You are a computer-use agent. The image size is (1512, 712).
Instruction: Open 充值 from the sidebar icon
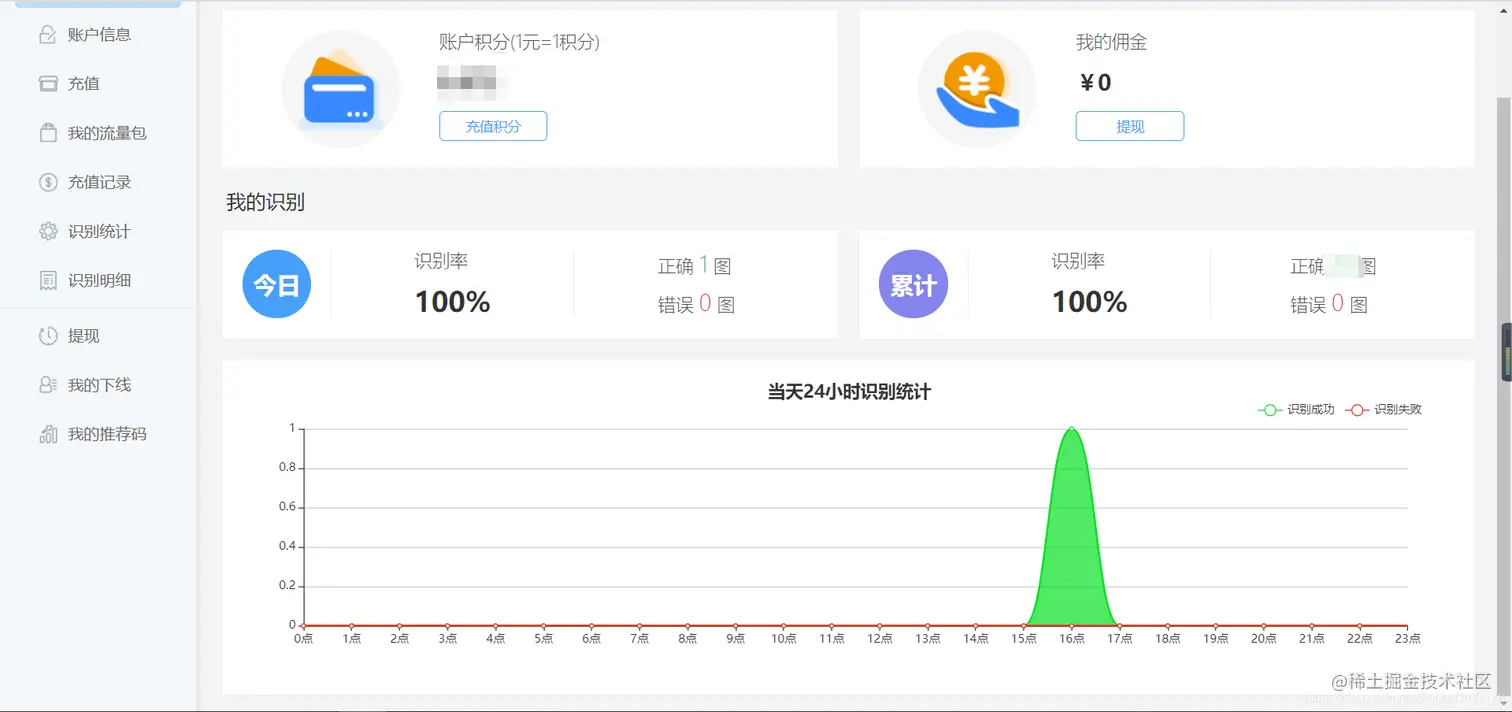pos(47,83)
